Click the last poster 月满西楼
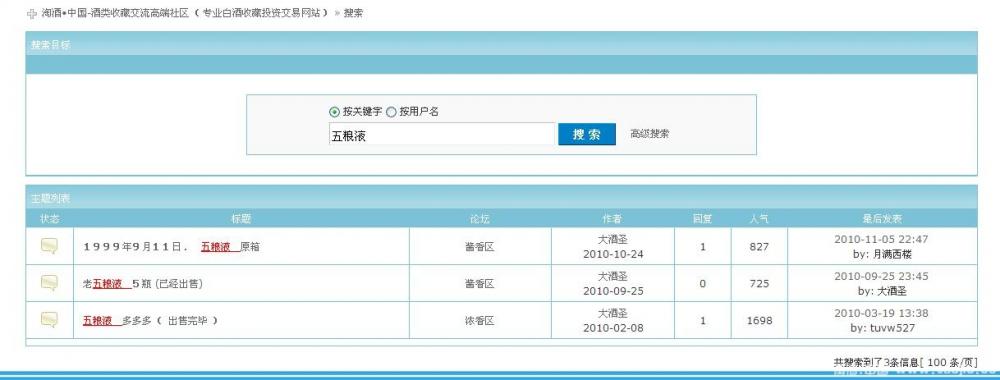1000x380 pixels. [892, 254]
